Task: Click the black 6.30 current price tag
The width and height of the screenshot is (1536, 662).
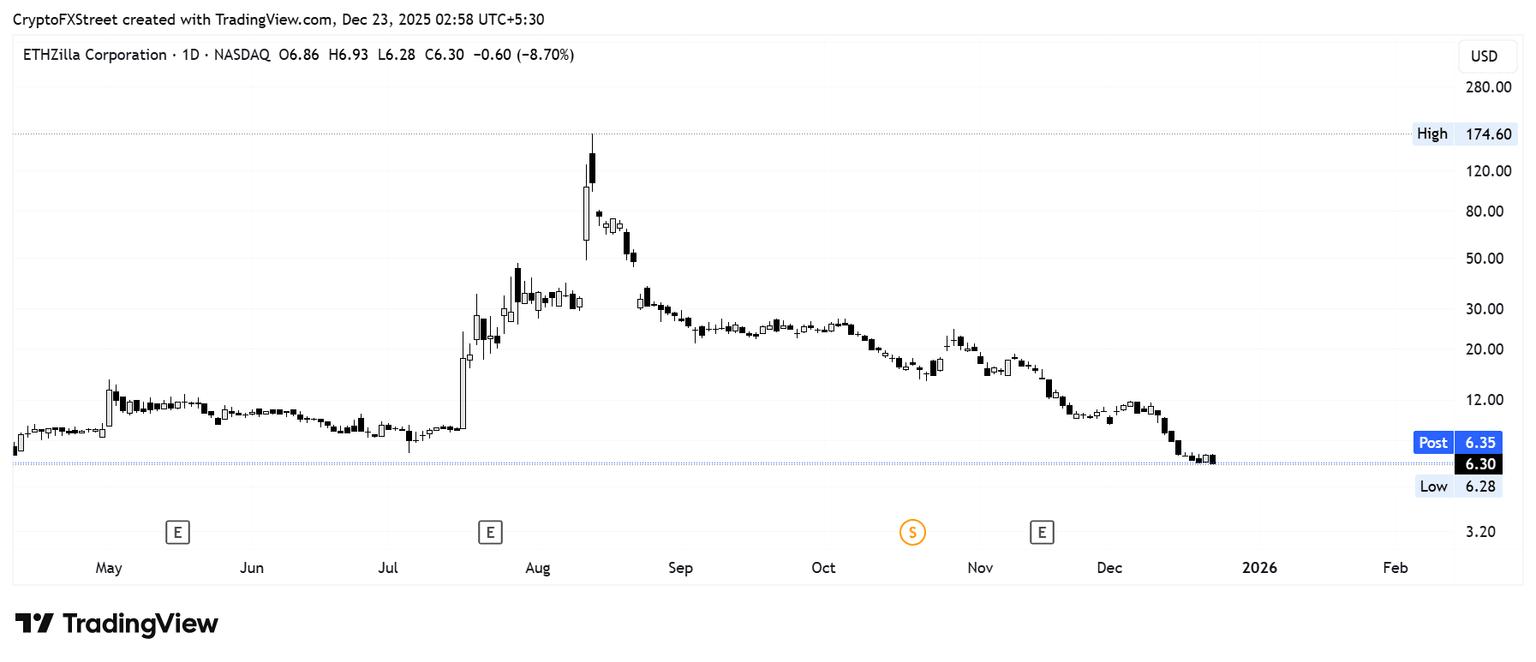Action: (x=1480, y=464)
